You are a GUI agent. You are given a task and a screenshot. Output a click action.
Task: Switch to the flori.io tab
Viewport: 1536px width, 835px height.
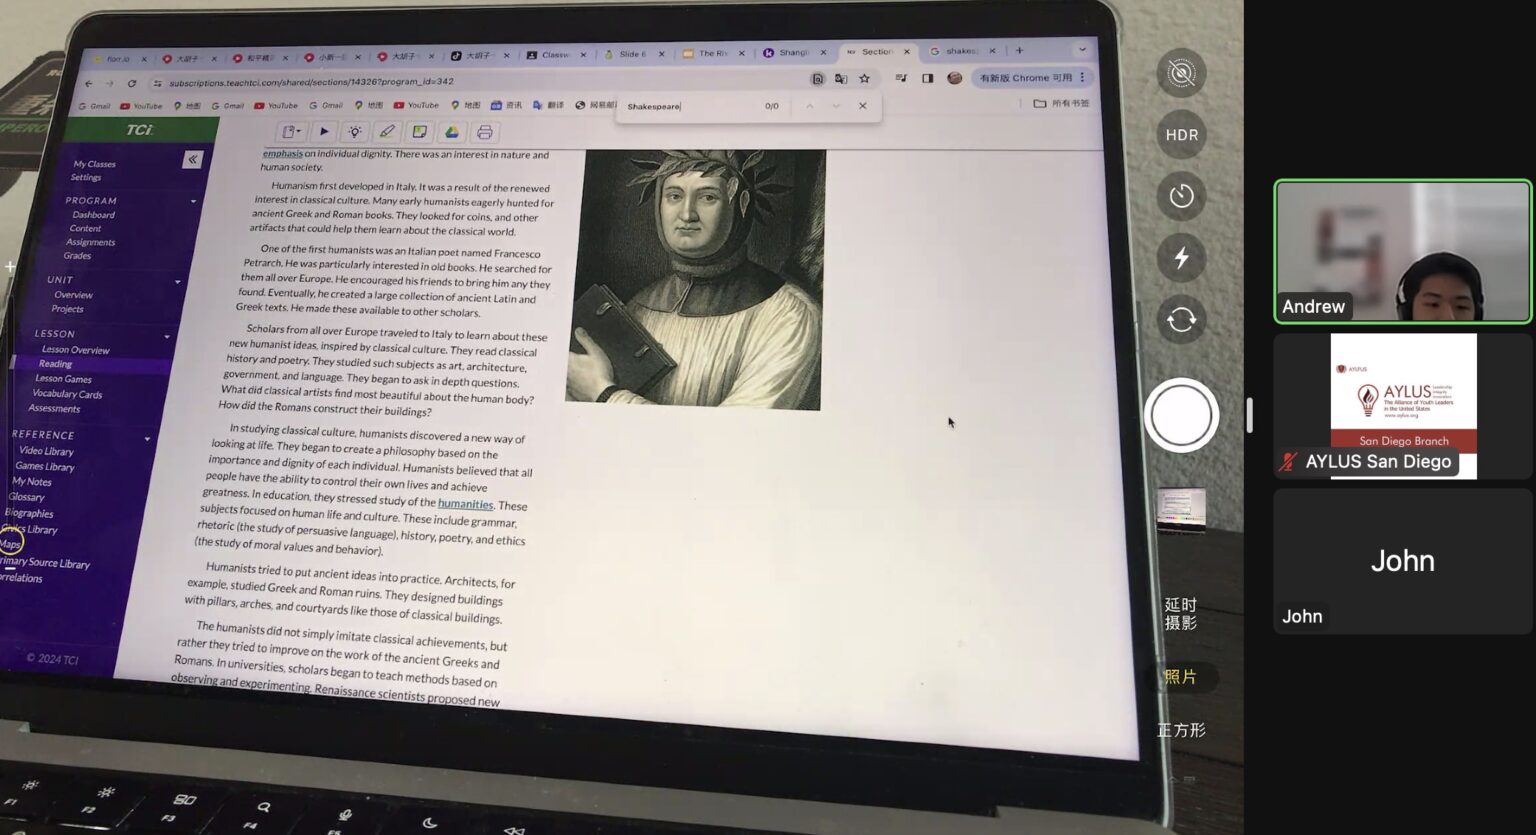[118, 59]
